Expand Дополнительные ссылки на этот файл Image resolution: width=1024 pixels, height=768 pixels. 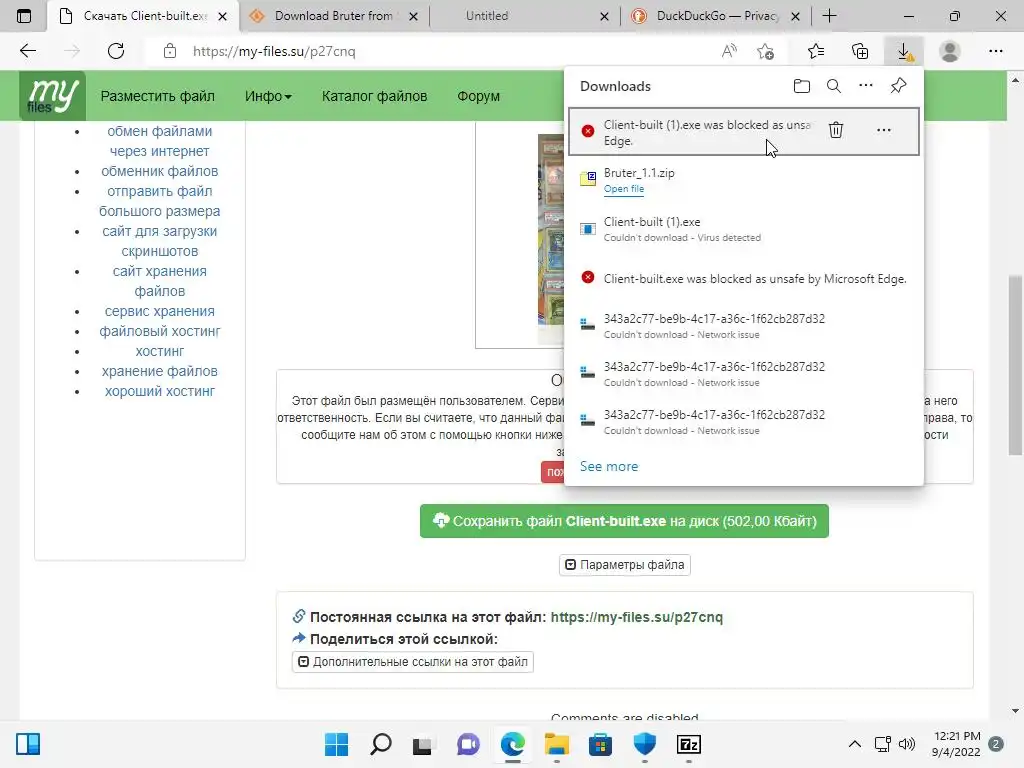(413, 662)
